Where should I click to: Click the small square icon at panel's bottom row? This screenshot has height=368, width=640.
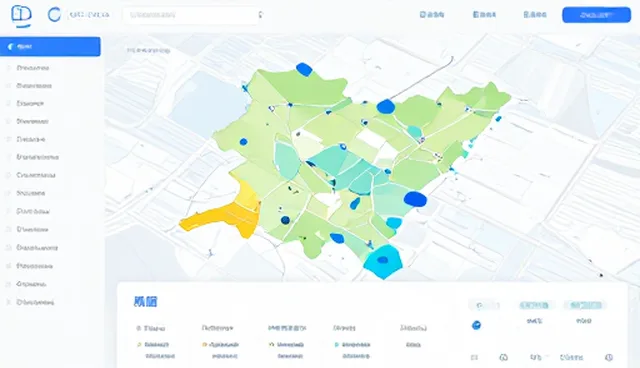[474, 357]
